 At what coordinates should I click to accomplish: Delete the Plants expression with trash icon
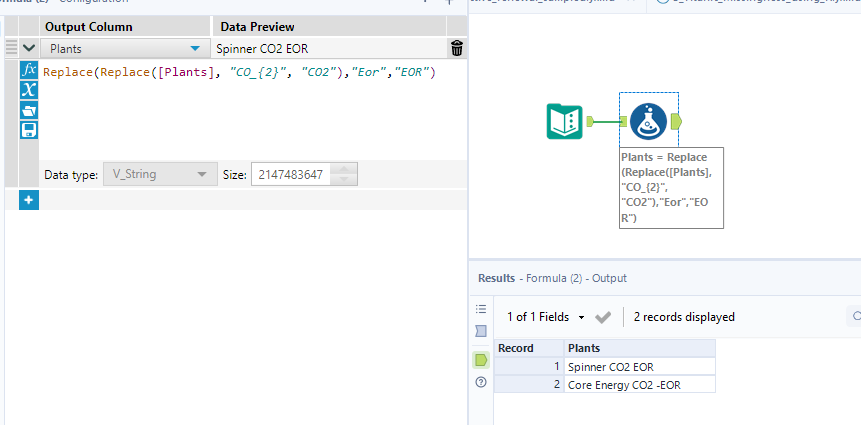(x=457, y=48)
